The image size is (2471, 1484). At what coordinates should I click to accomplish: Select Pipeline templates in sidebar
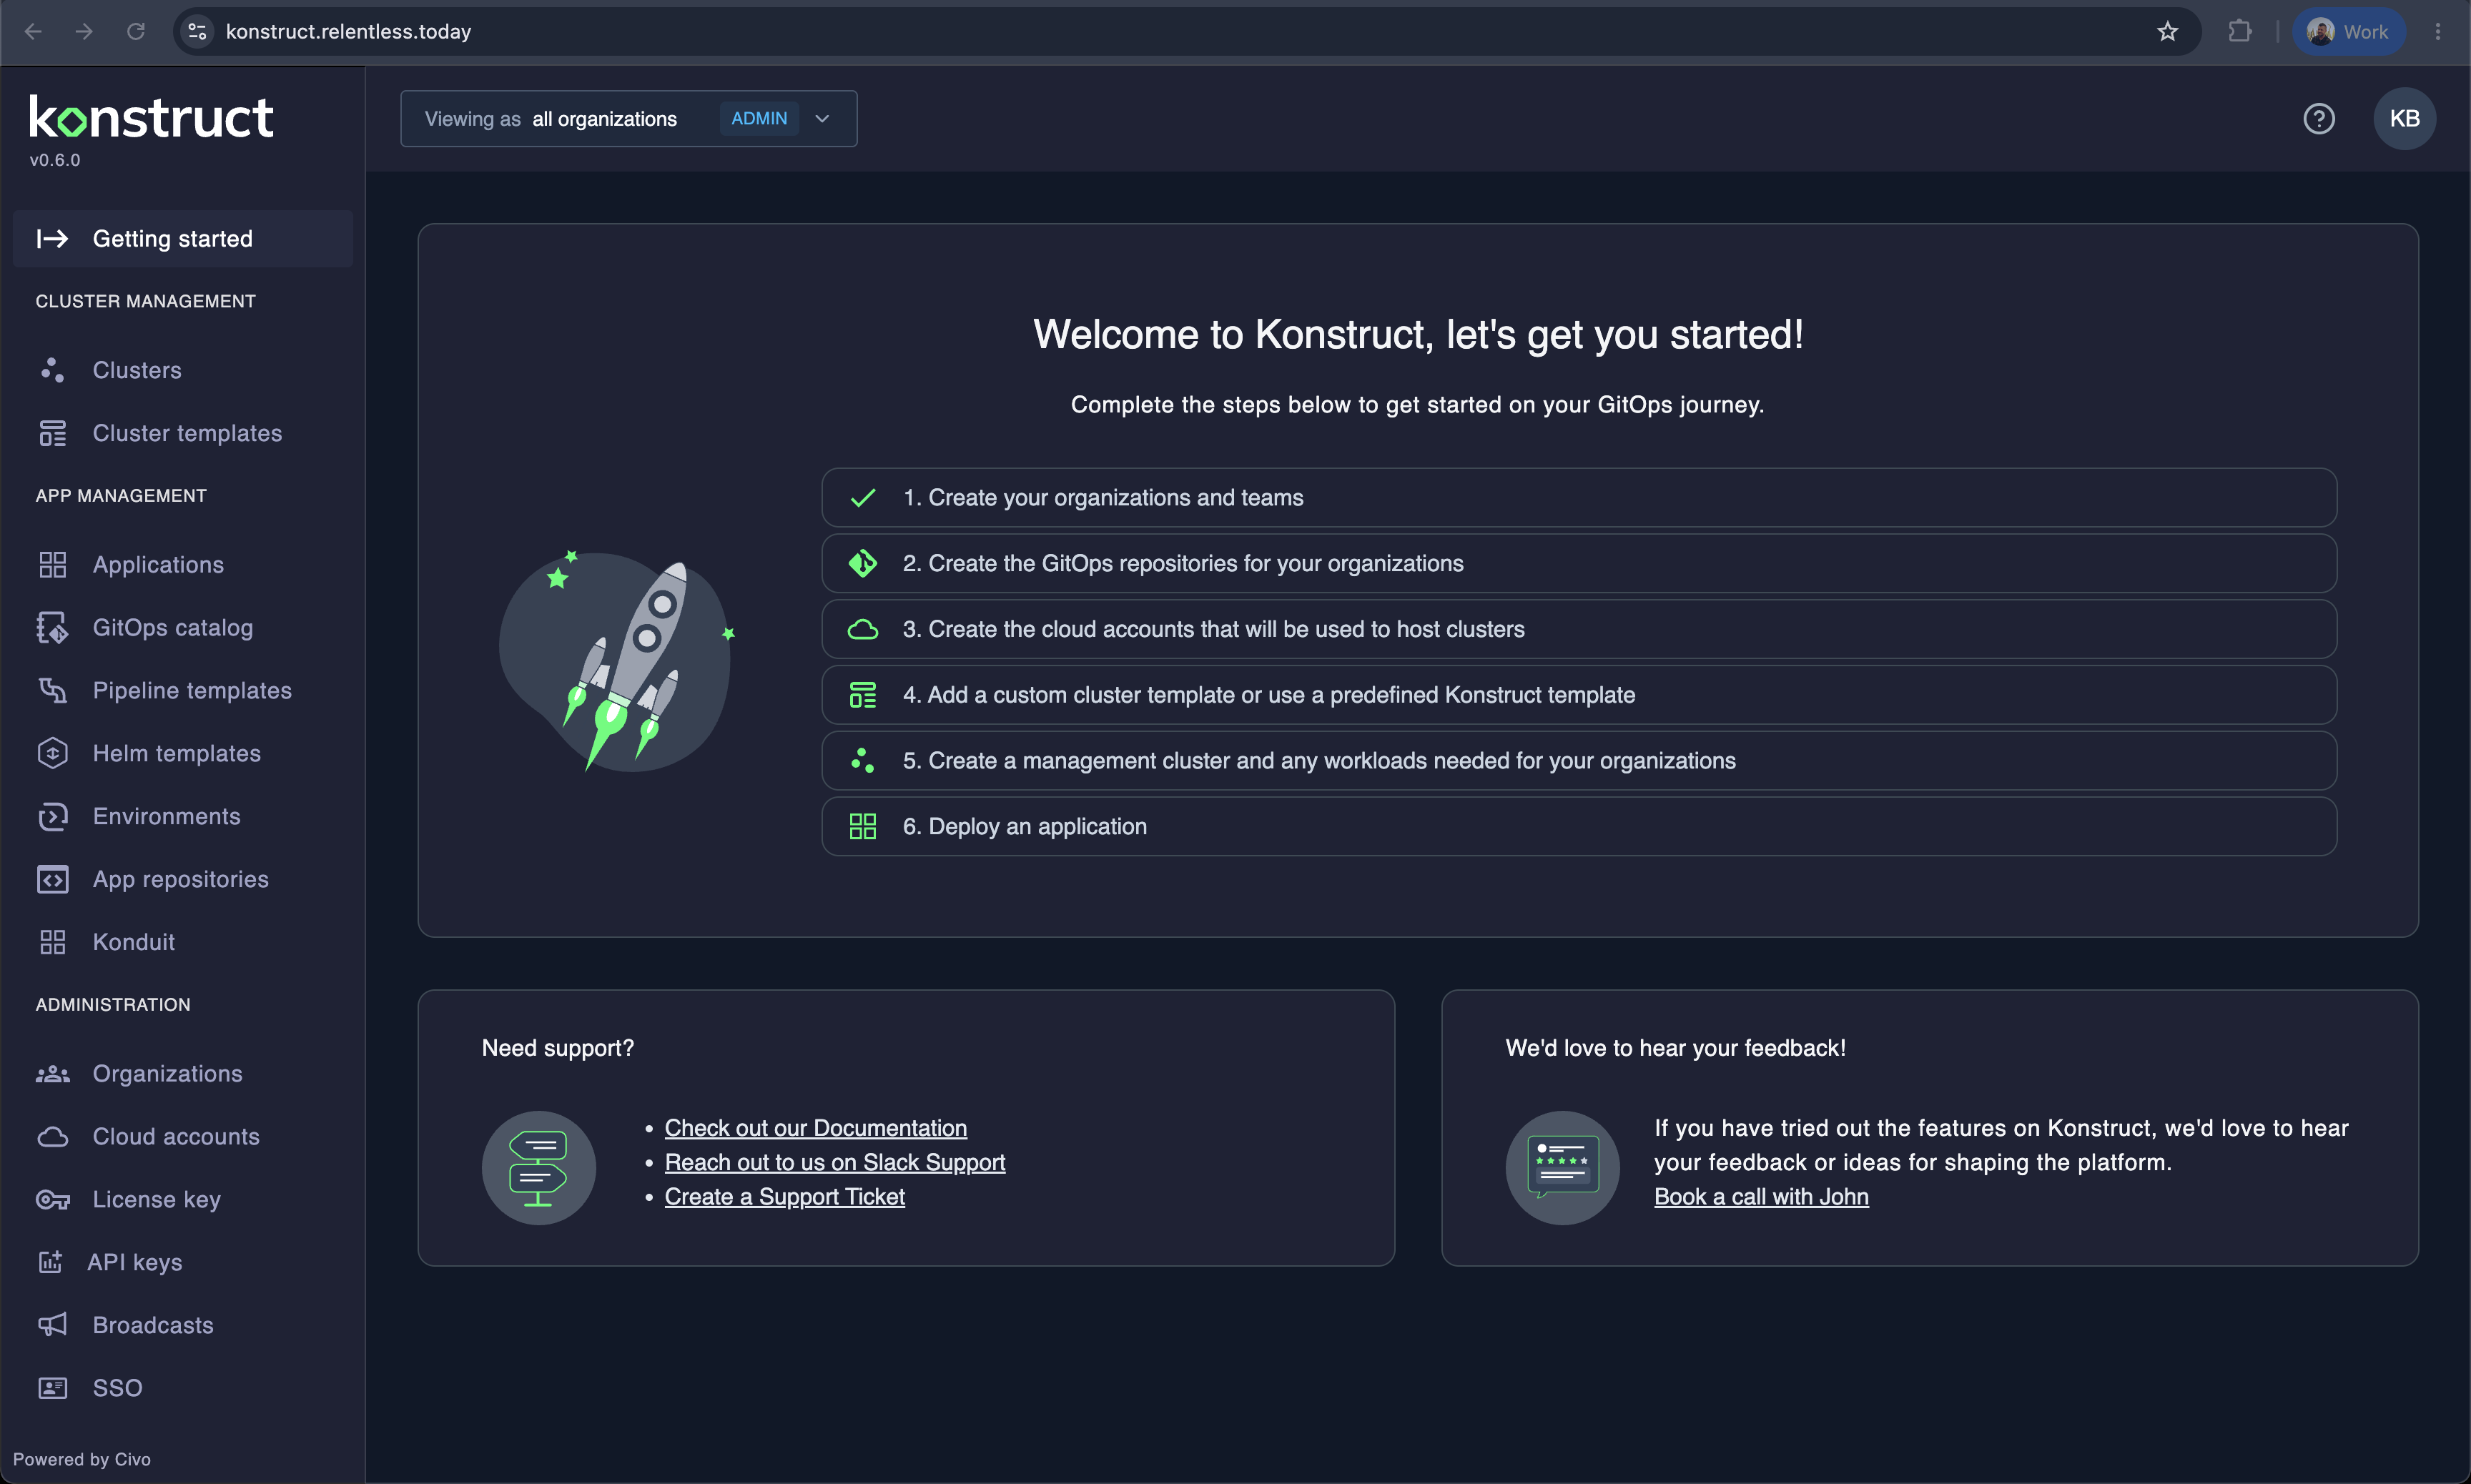[x=183, y=691]
